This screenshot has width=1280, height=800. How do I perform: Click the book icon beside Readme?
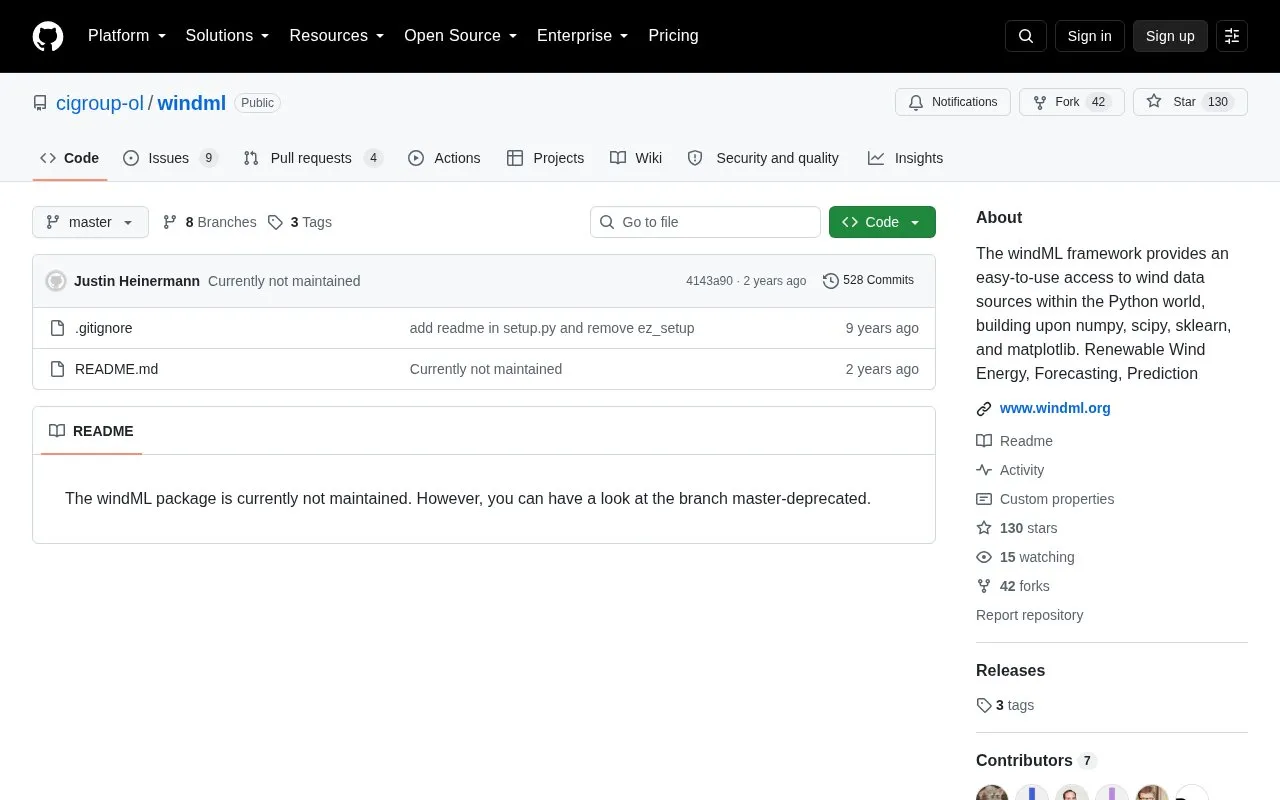(x=984, y=441)
